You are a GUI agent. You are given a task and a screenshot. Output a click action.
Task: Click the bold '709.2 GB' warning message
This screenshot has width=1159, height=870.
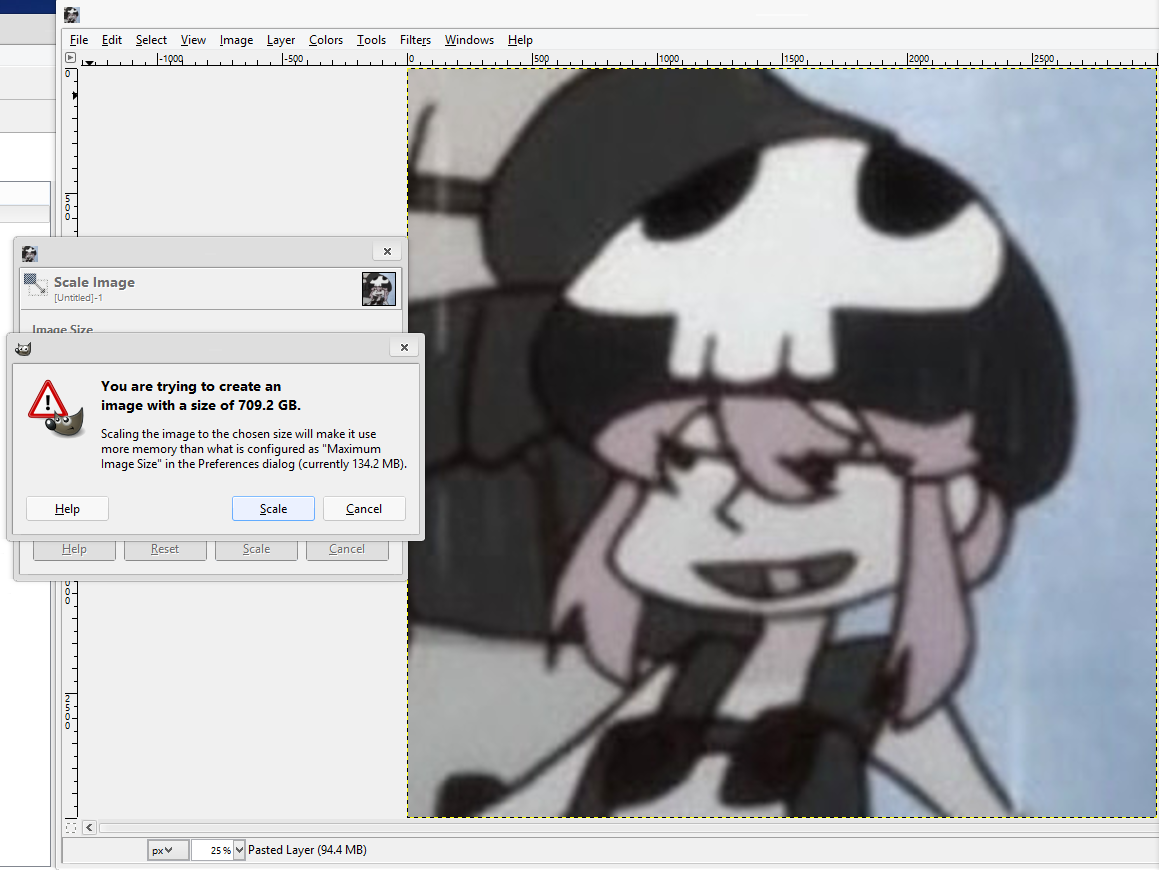click(201, 395)
